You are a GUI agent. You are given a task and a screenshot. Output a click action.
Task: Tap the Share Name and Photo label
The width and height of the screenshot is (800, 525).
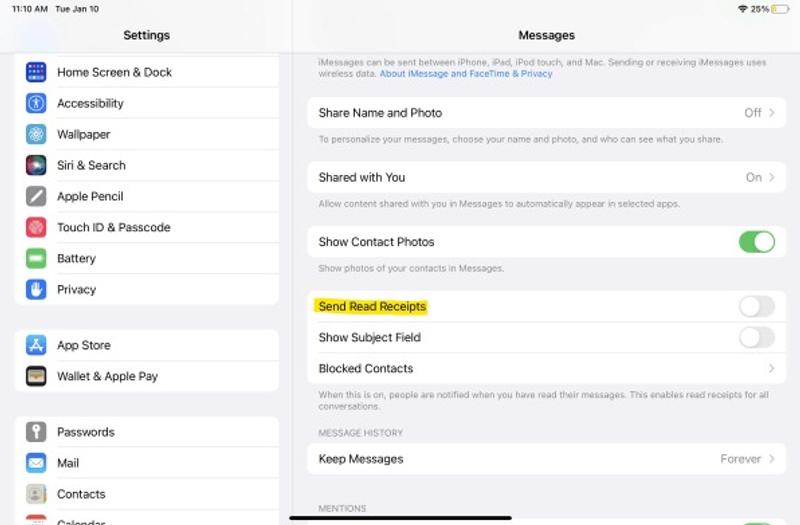pos(380,113)
